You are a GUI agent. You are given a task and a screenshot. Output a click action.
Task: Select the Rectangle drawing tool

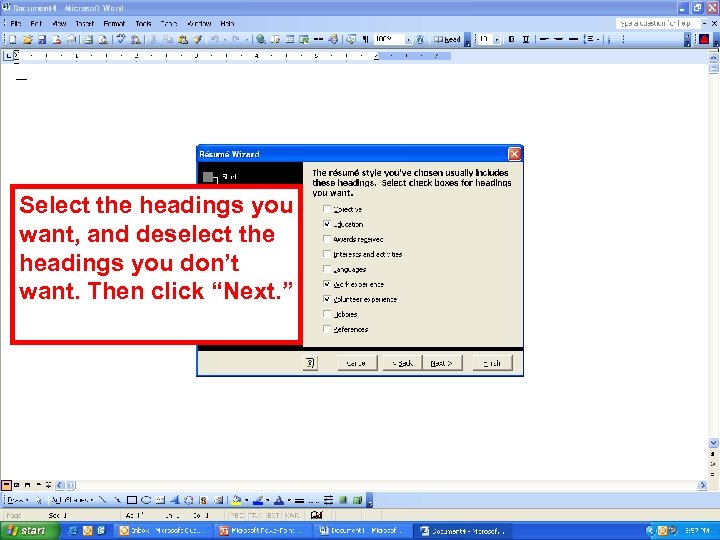(x=132, y=500)
